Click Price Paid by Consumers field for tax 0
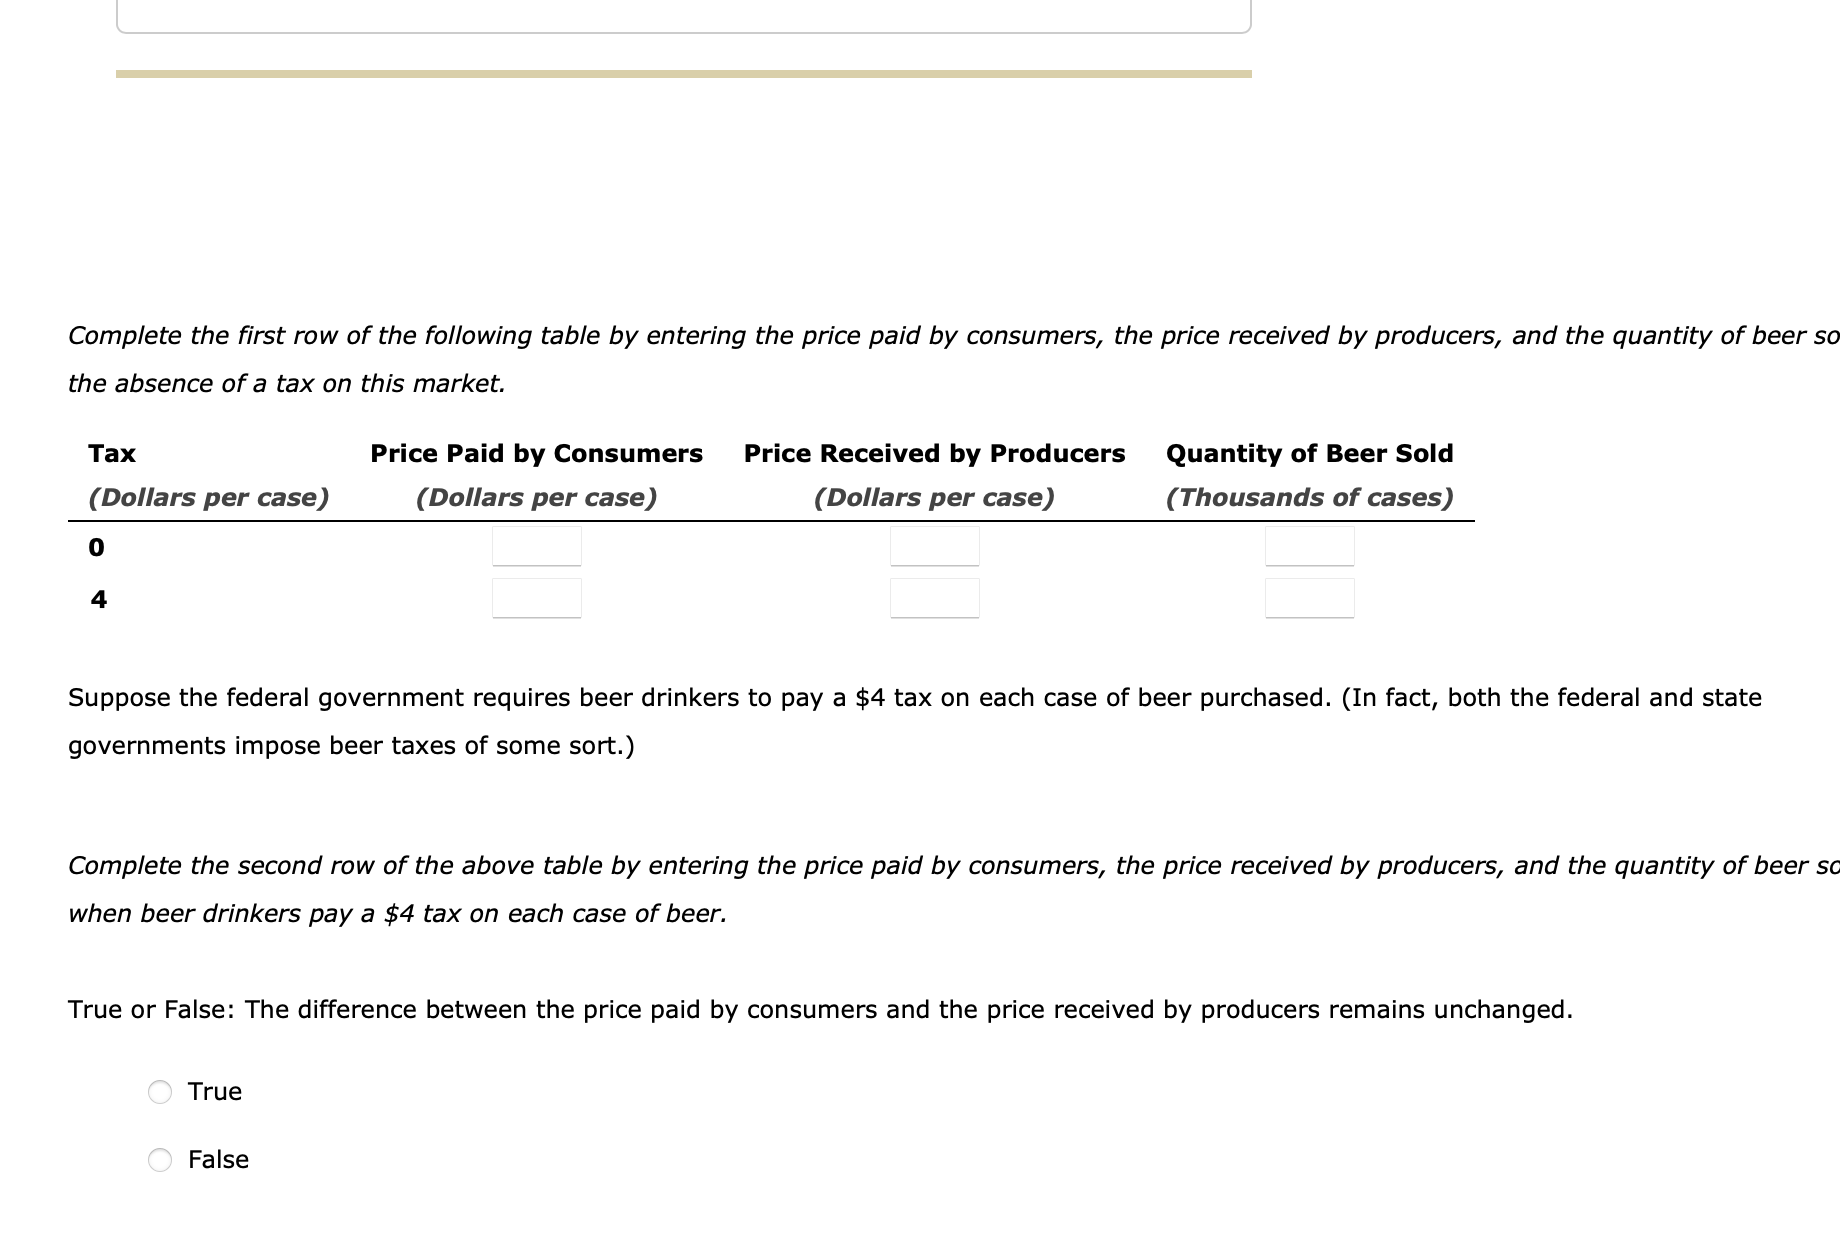1840x1234 pixels. [536, 547]
